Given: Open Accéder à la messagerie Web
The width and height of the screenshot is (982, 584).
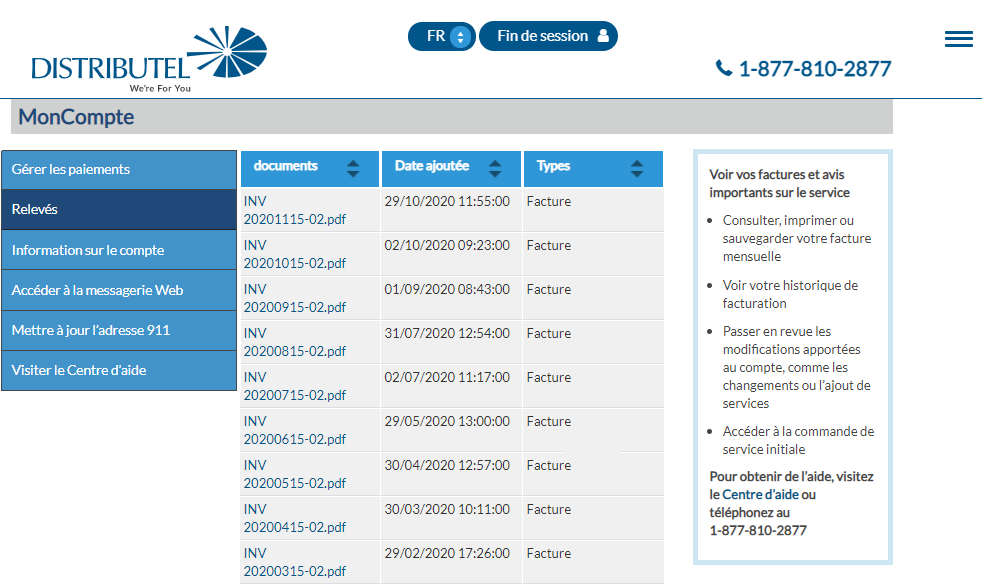Looking at the screenshot, I should click(x=119, y=290).
